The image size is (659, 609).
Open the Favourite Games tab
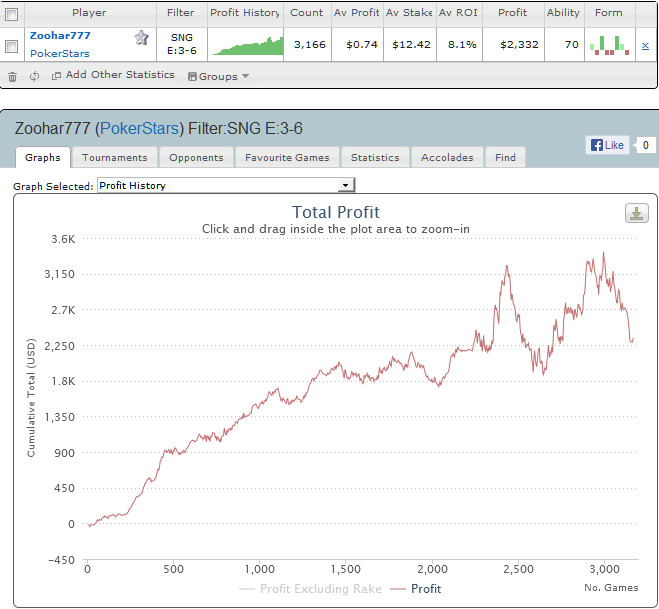tap(287, 157)
